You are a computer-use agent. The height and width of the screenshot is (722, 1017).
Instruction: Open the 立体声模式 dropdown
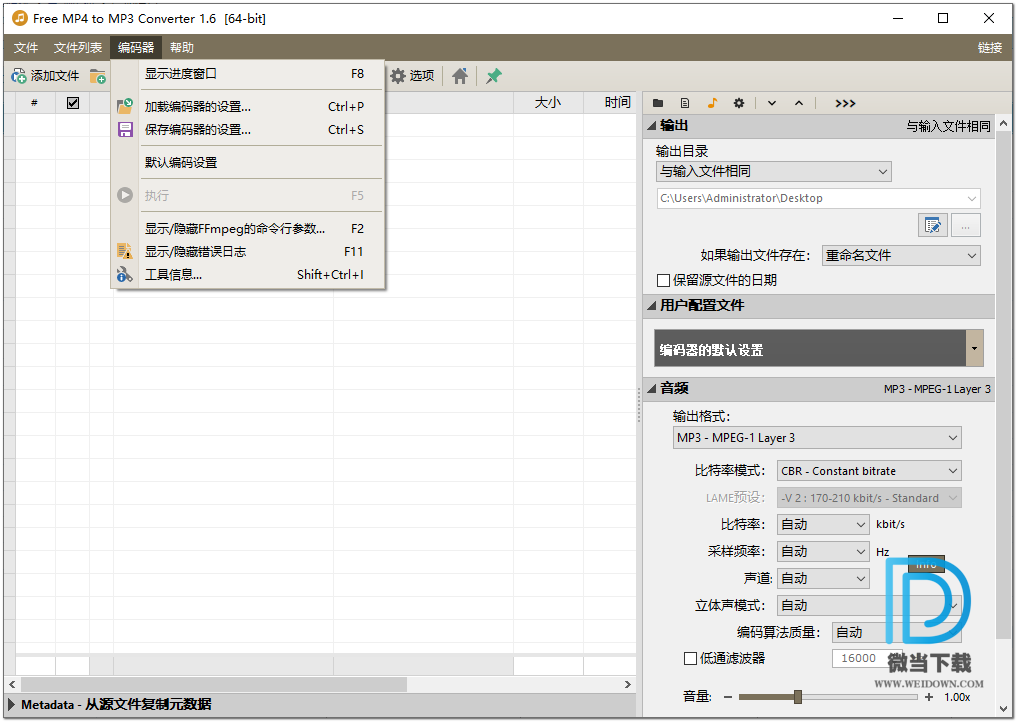(x=869, y=605)
